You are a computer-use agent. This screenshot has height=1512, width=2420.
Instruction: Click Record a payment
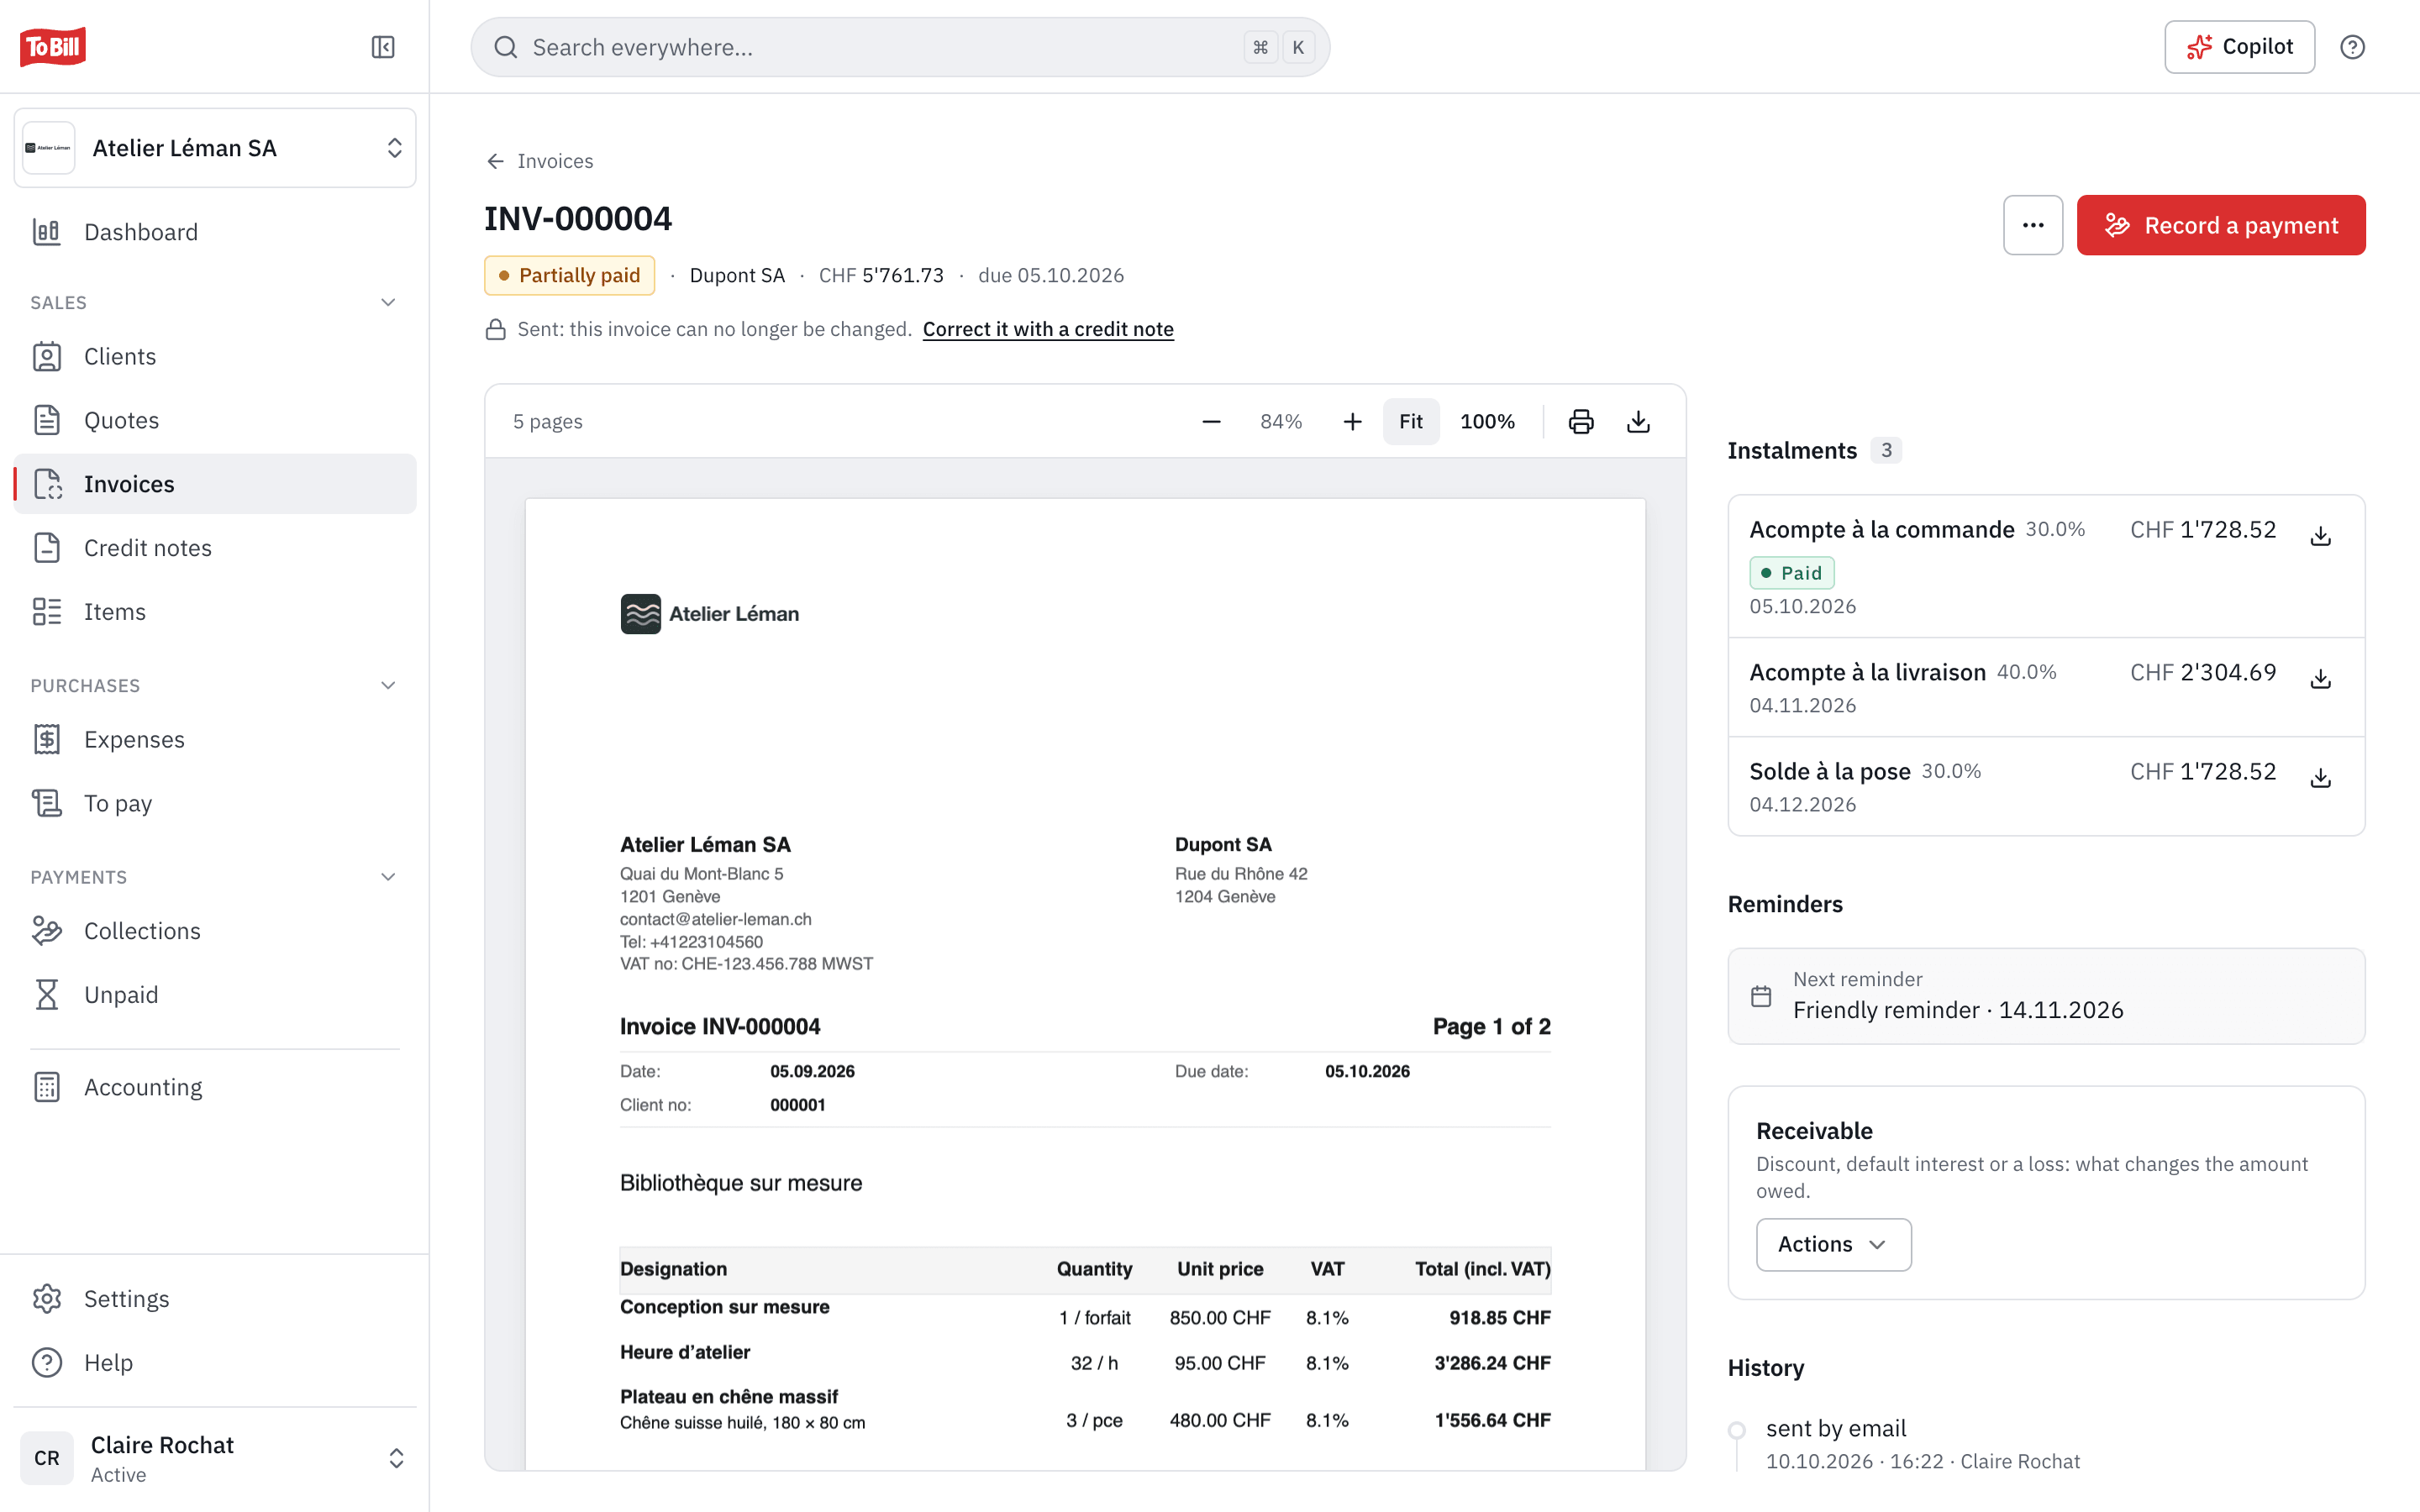(x=2220, y=225)
